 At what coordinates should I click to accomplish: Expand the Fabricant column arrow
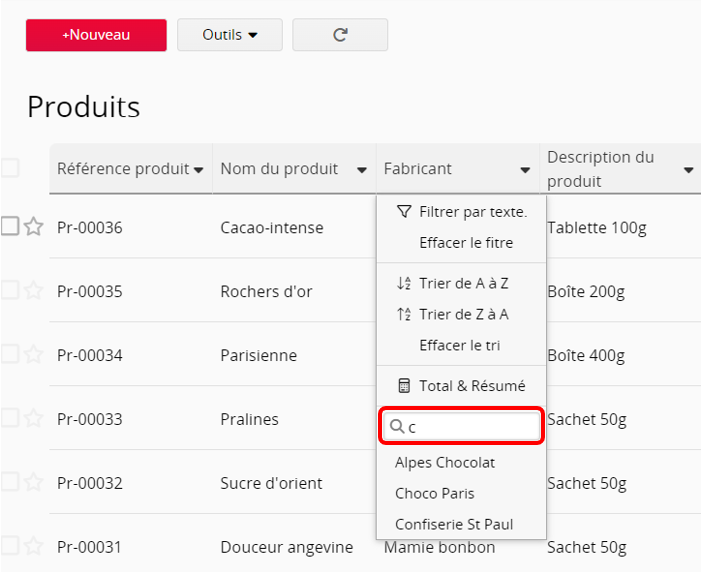[525, 170]
